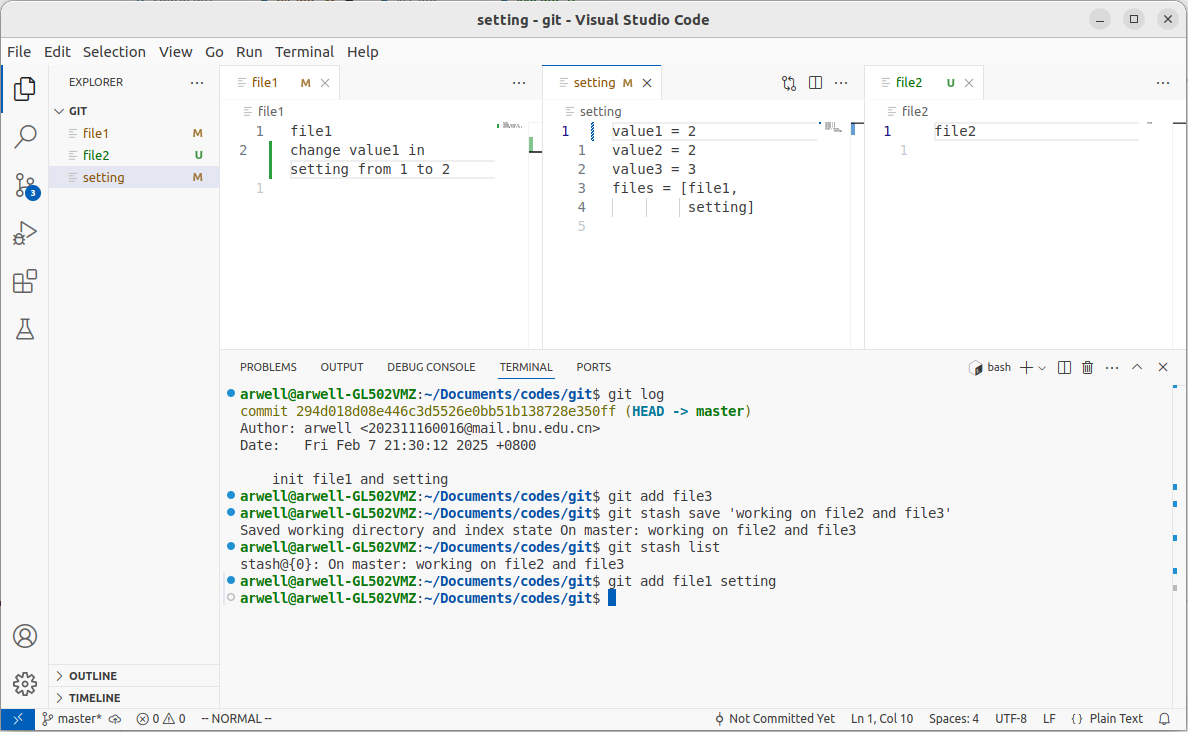Viewport: 1188px width, 732px height.
Task: Open the new terminal launch profile dropdown
Action: 1042,368
